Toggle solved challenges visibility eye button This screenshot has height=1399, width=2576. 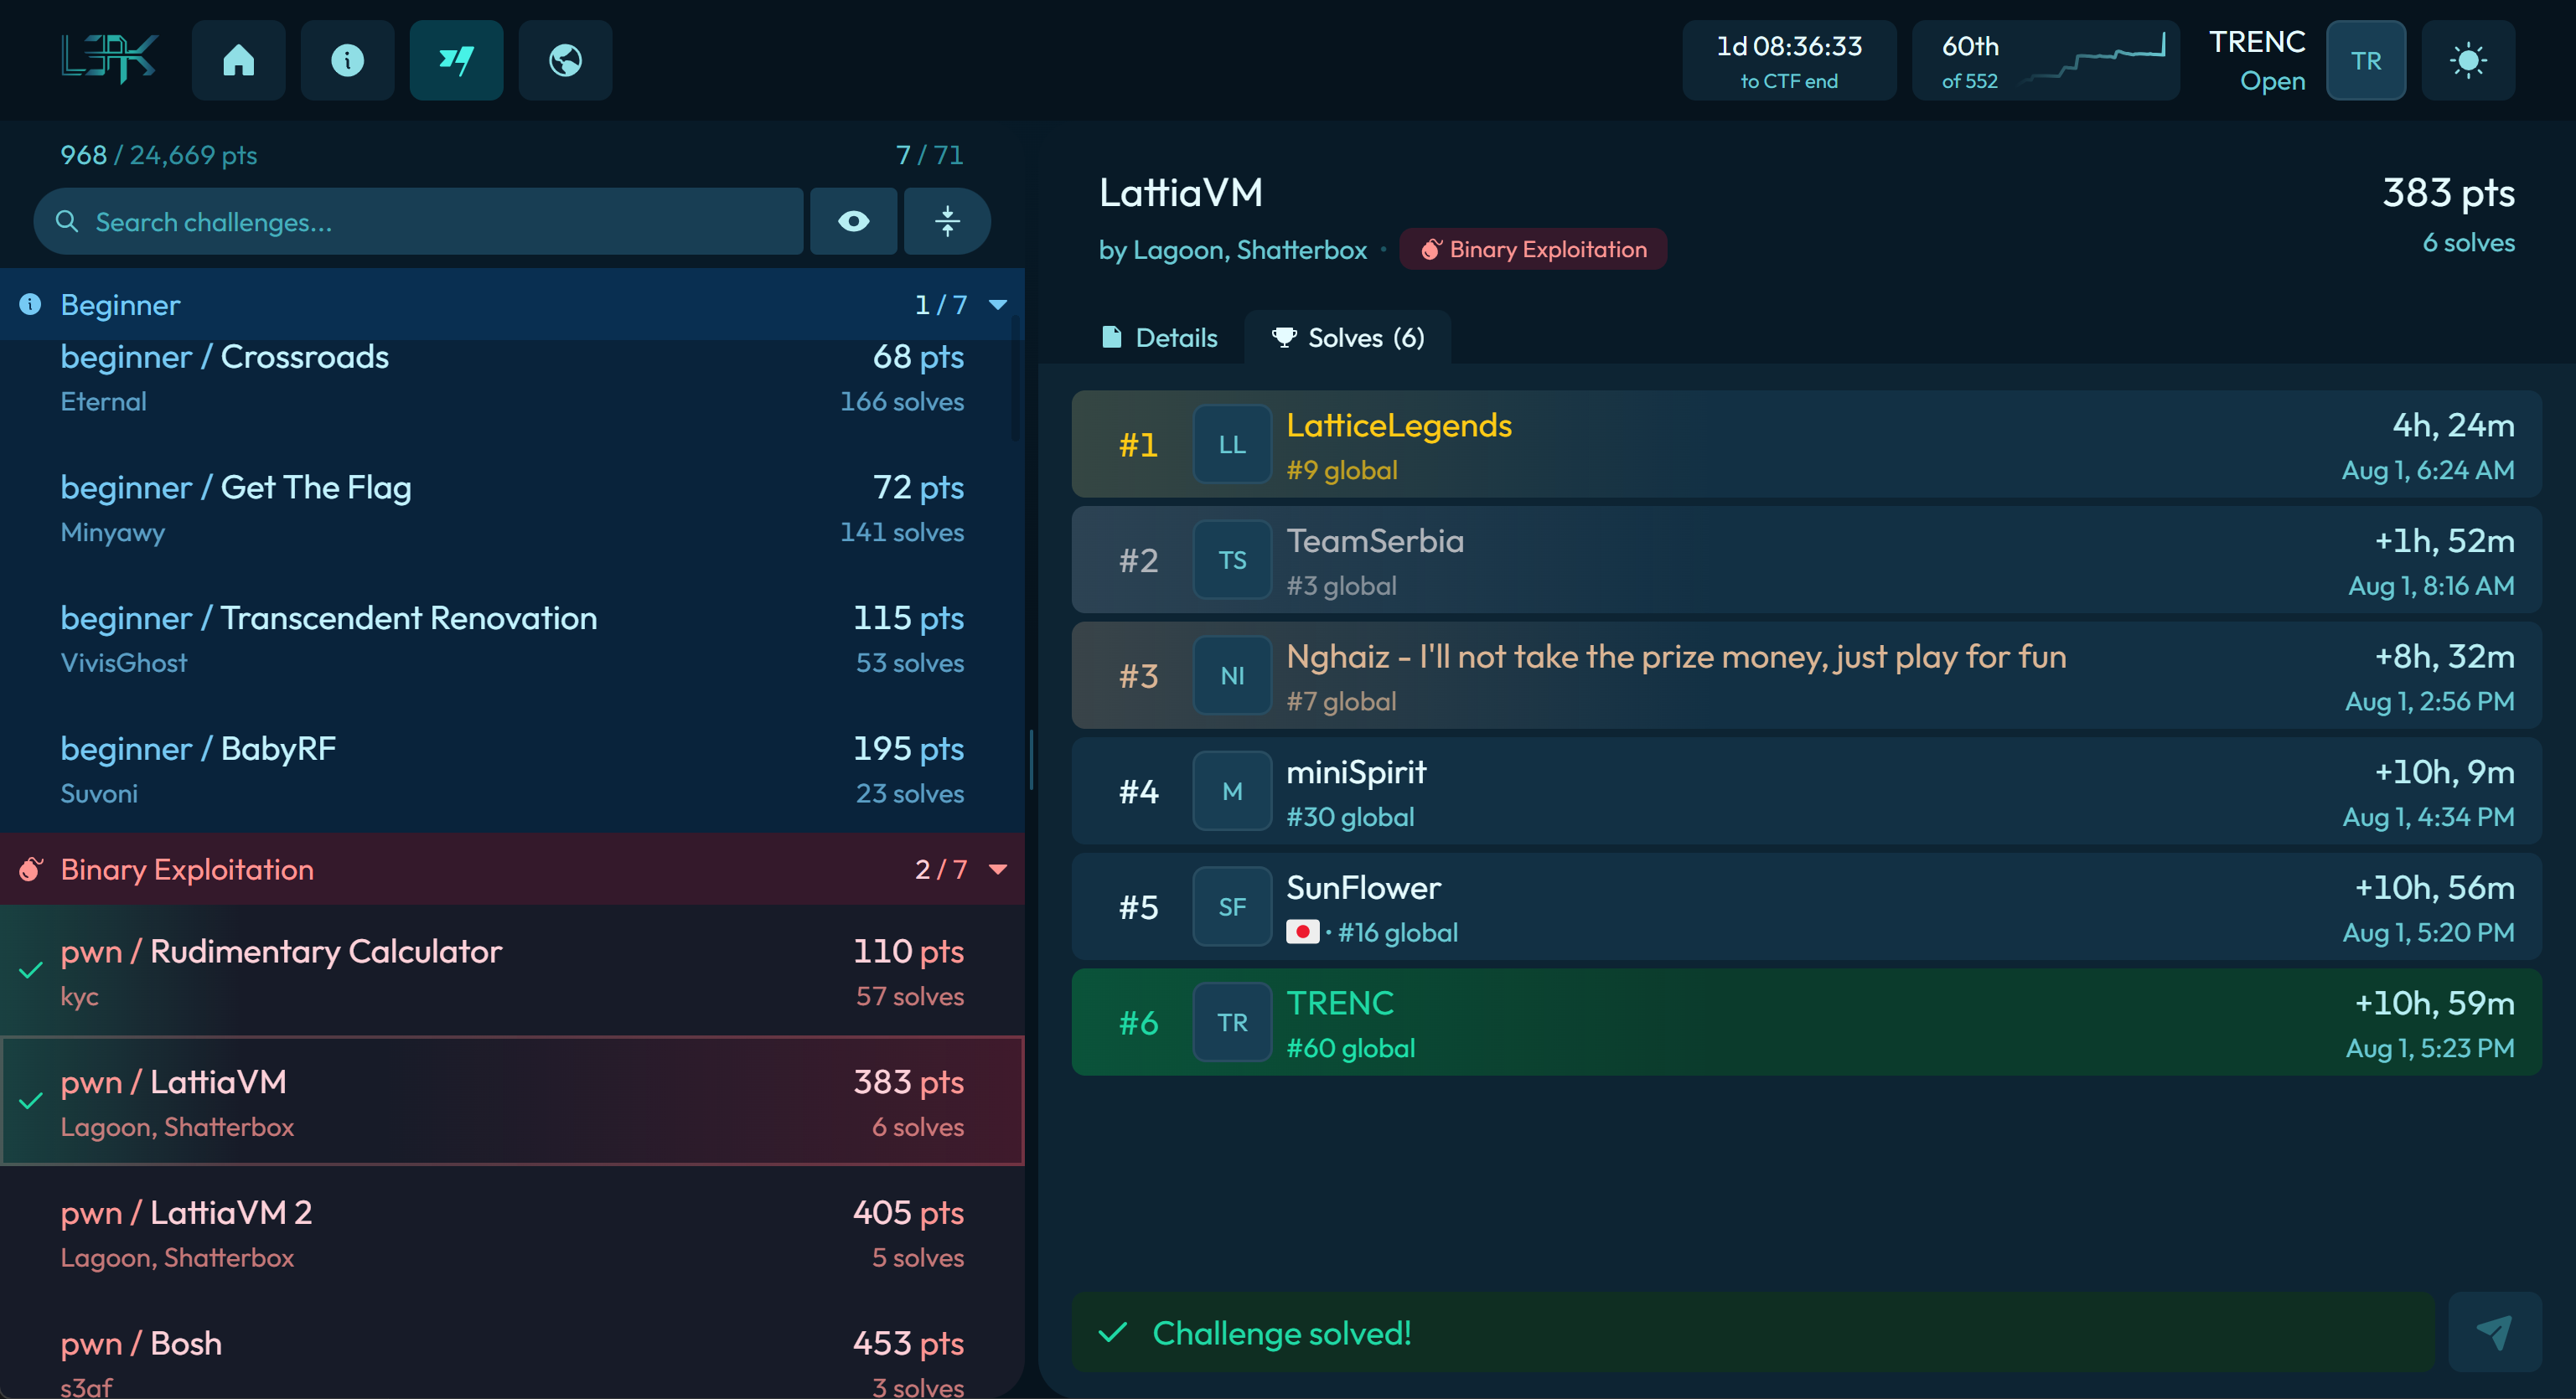[853, 221]
